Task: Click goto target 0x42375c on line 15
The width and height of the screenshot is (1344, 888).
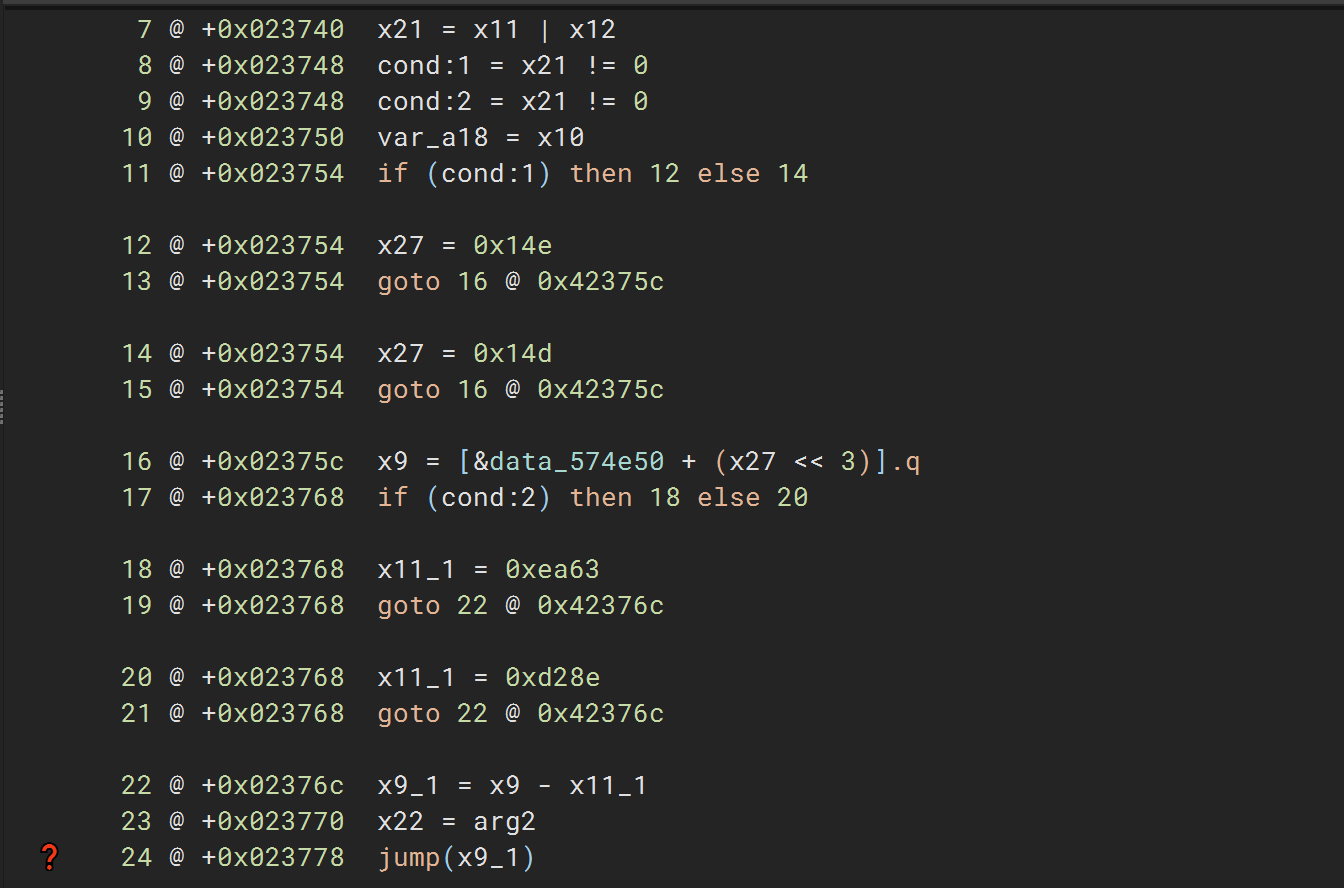Action: (x=600, y=390)
